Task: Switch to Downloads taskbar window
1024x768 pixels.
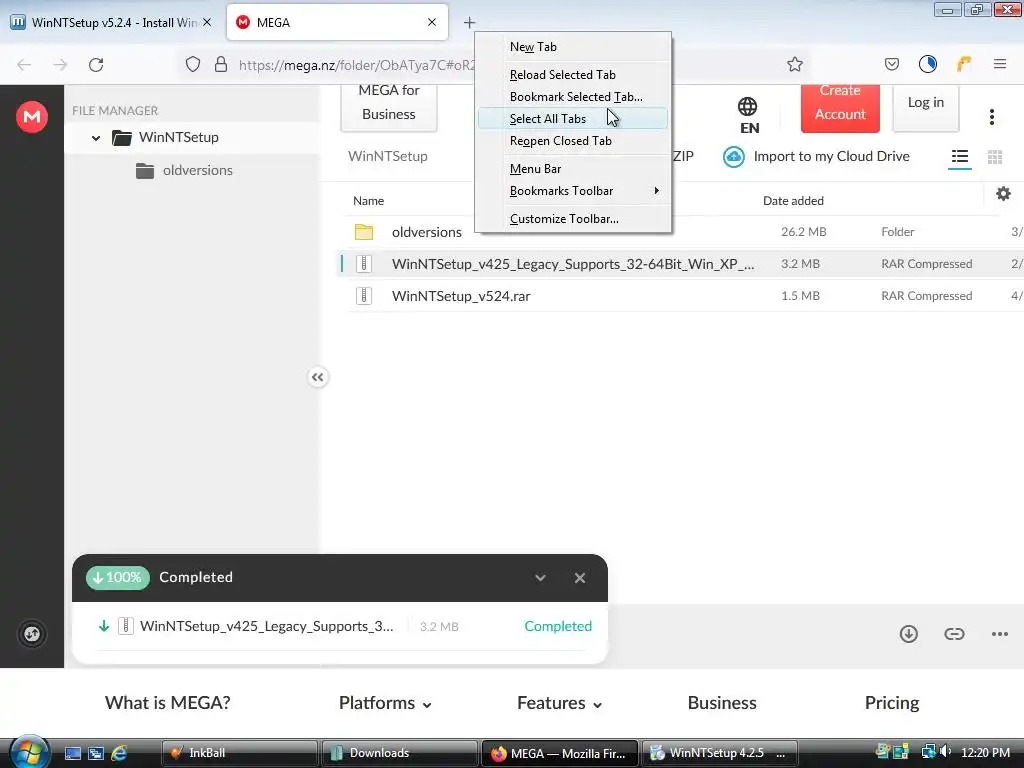Action: [x=400, y=753]
